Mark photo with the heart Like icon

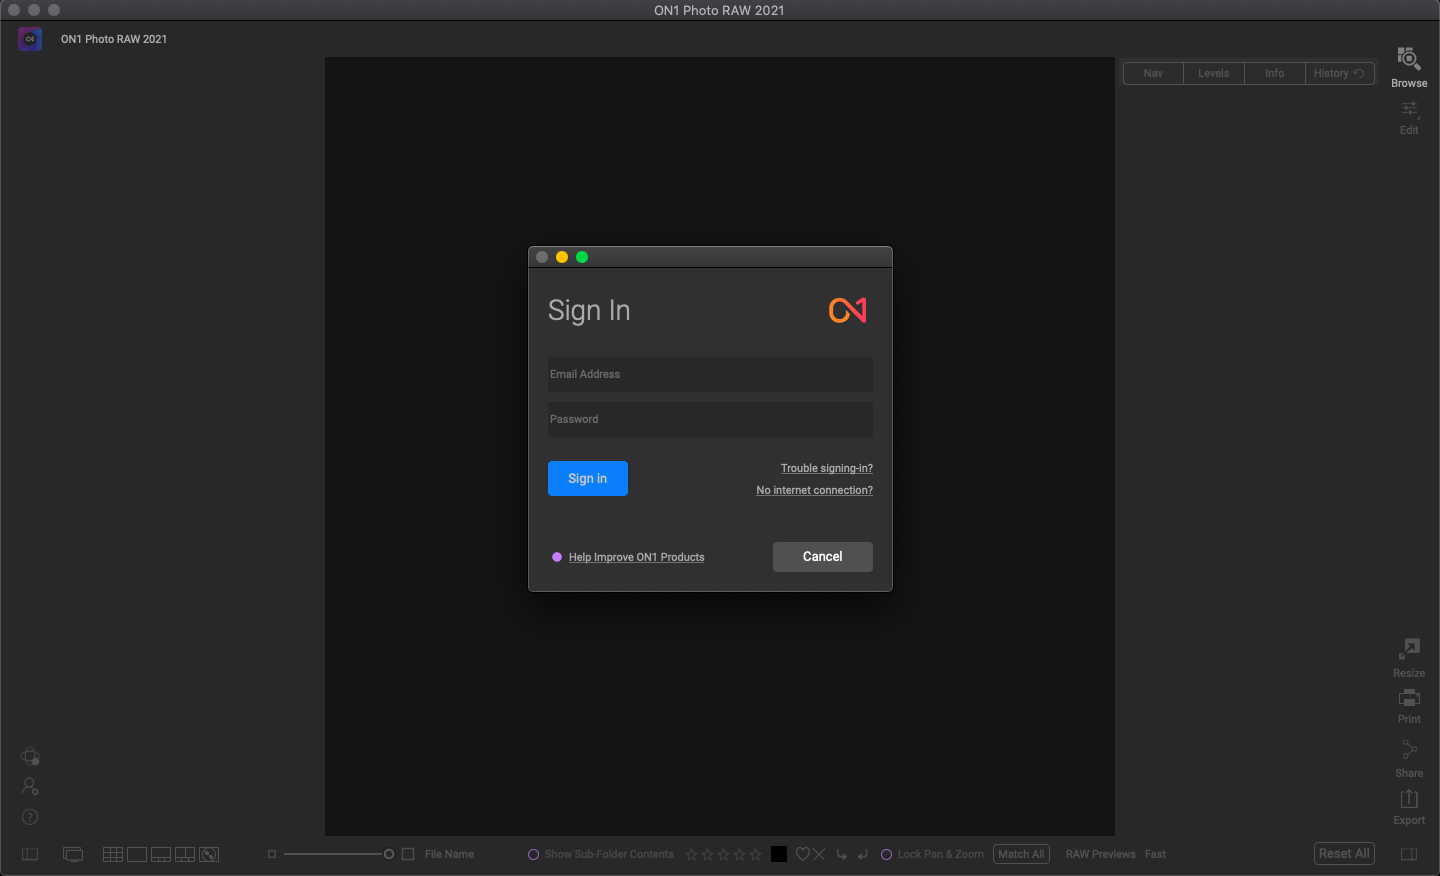pyautogui.click(x=802, y=854)
